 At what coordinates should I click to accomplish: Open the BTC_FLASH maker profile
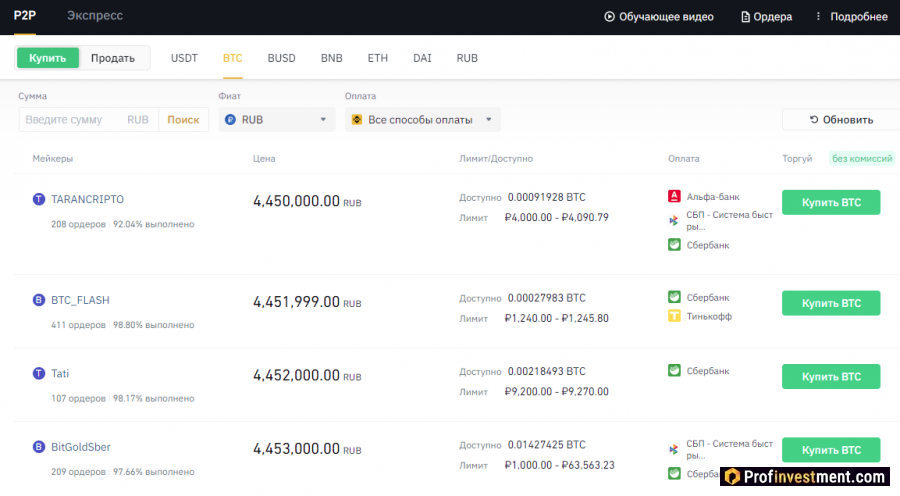pyautogui.click(x=80, y=300)
